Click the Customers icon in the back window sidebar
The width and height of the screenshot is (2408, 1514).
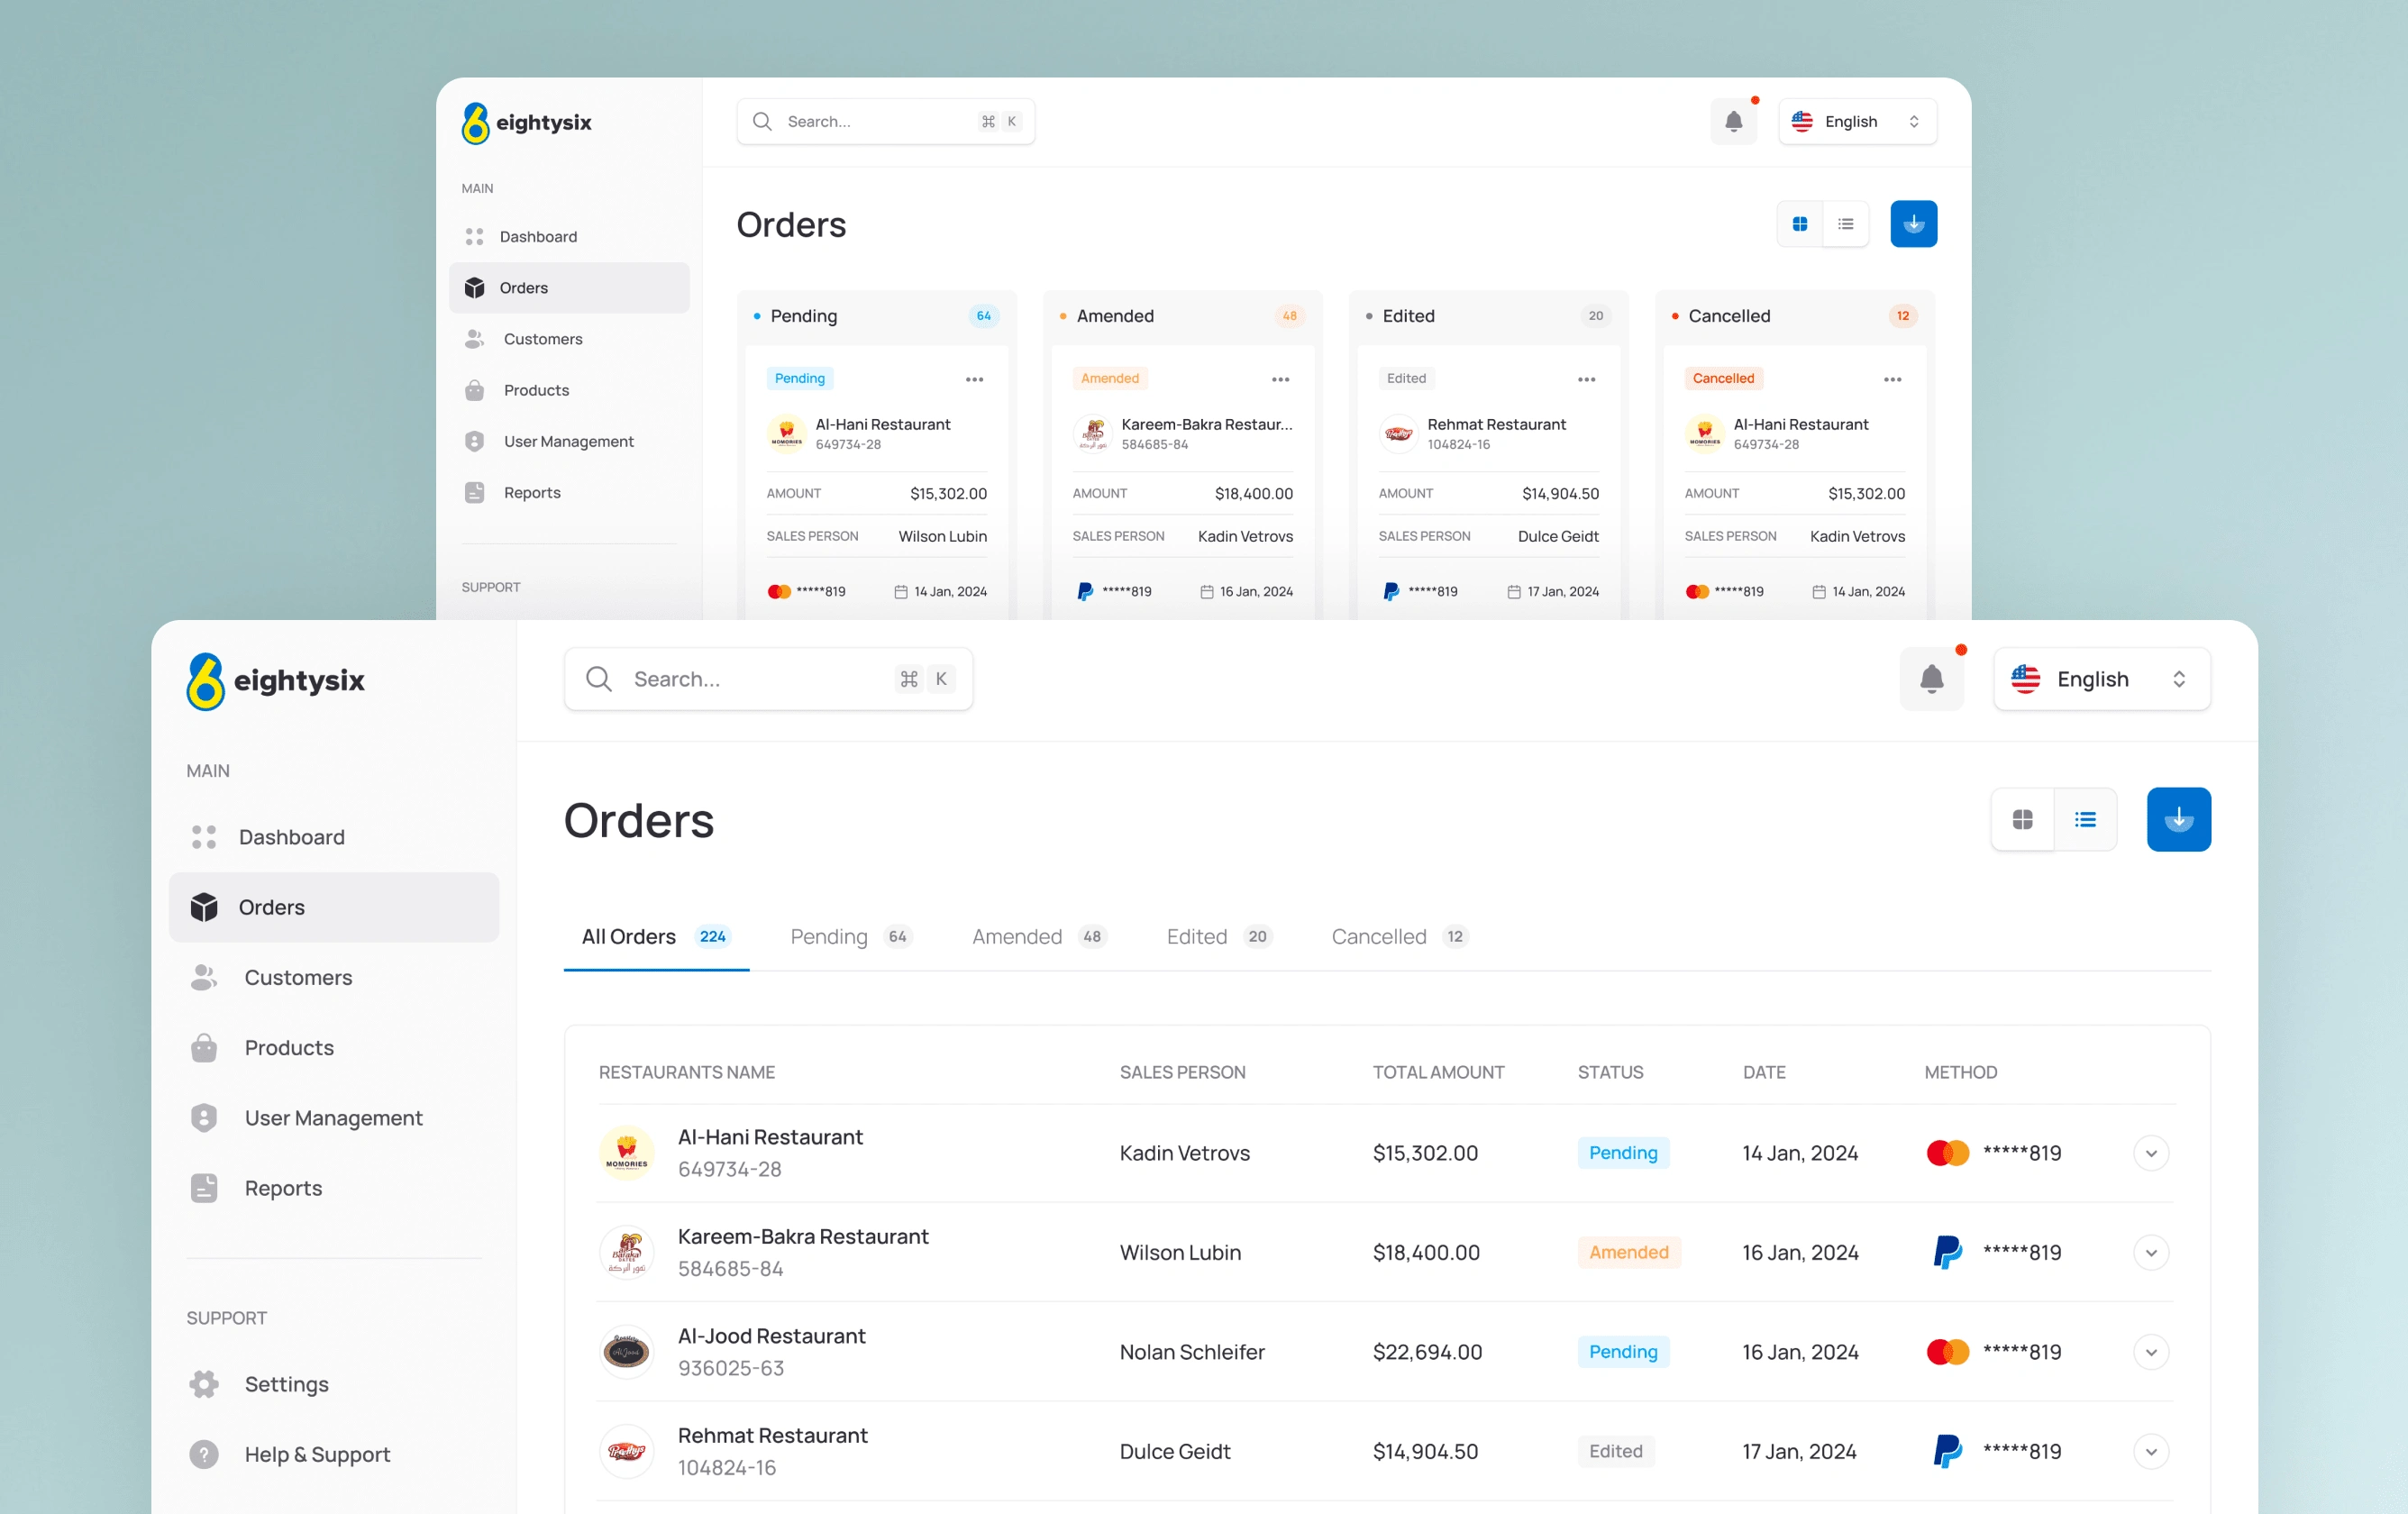click(x=474, y=339)
